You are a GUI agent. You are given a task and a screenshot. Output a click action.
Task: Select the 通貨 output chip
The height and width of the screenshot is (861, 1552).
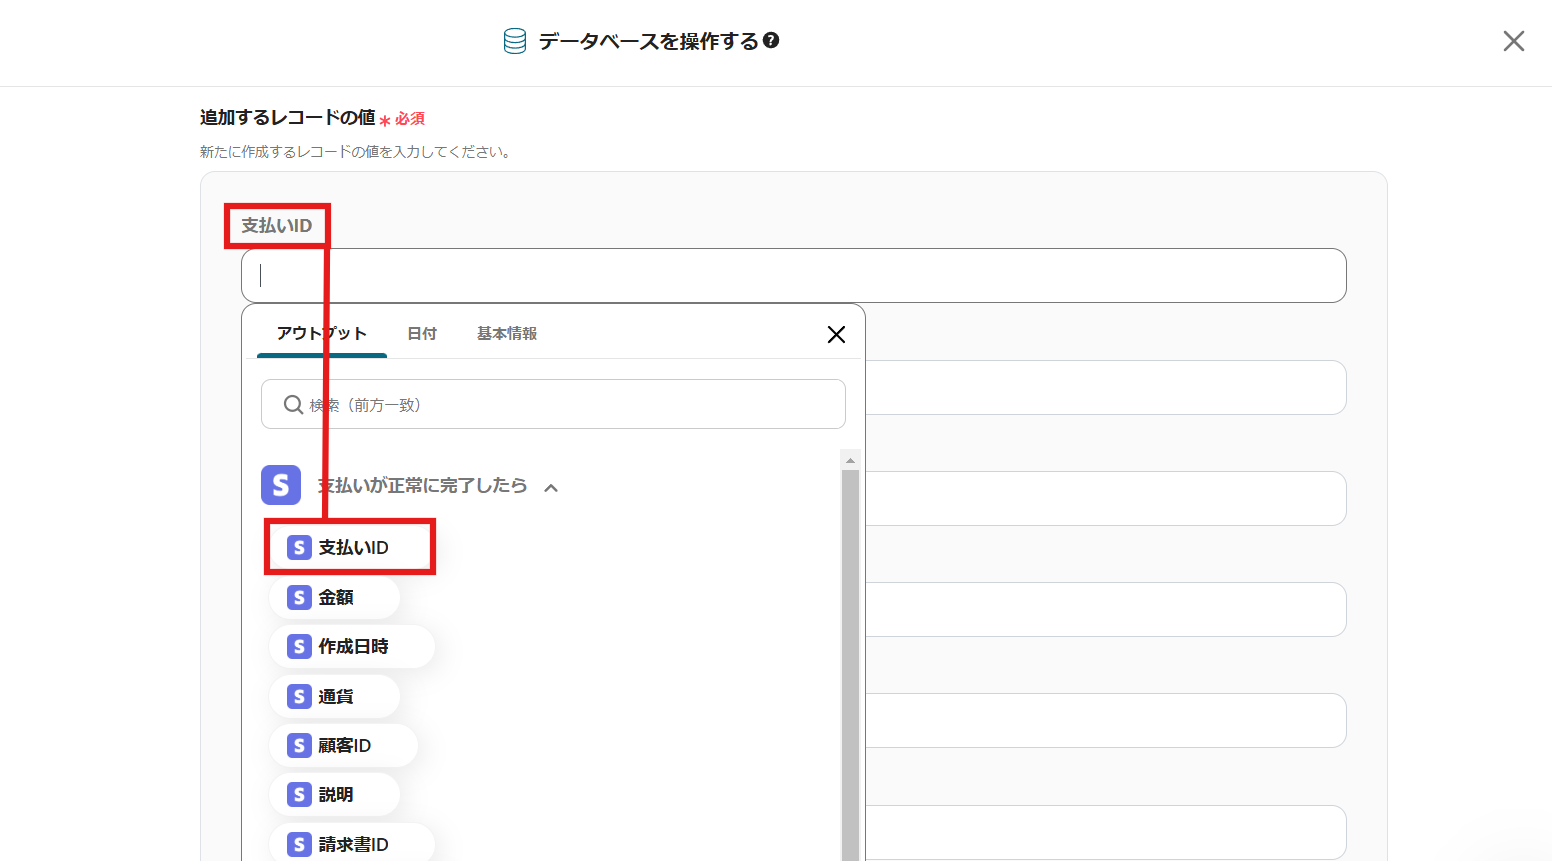coord(335,696)
